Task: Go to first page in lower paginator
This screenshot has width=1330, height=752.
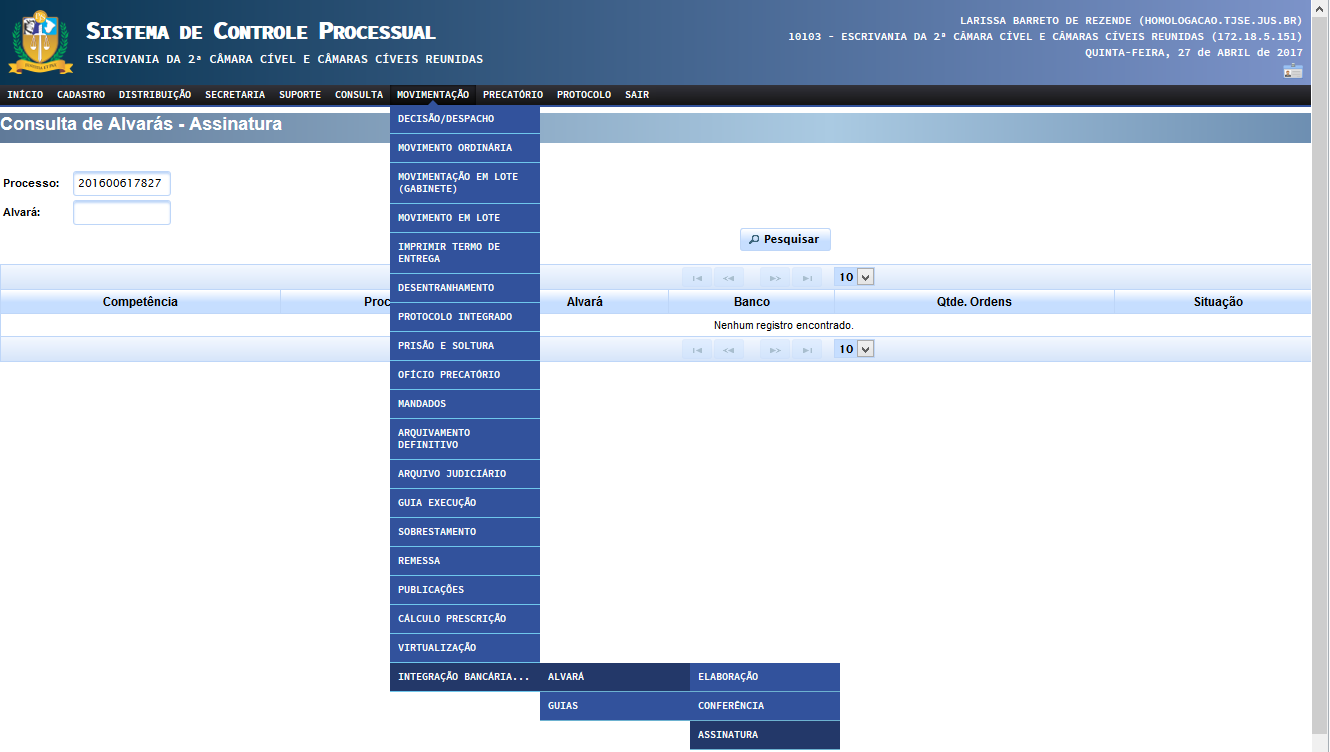Action: 697,349
